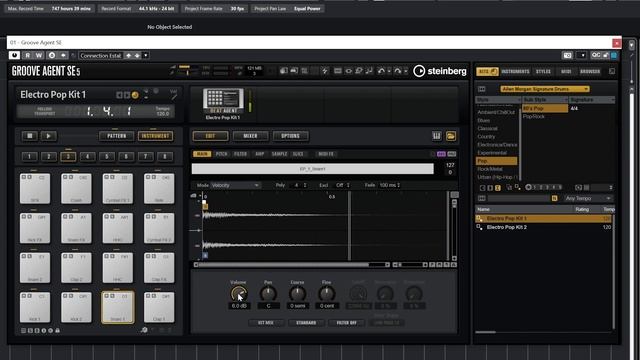This screenshot has width=640, height=360.
Task: Click the Volume knob
Action: click(x=238, y=293)
